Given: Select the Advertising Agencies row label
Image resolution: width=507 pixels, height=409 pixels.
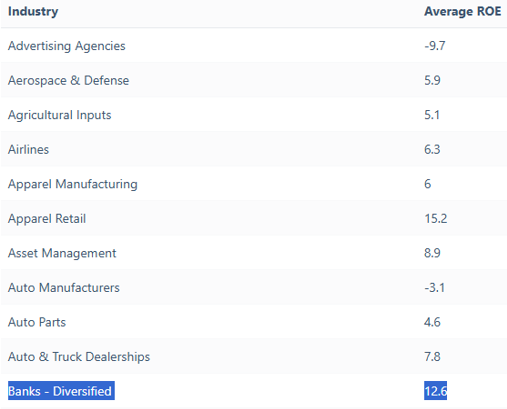Looking at the screenshot, I should [67, 46].
